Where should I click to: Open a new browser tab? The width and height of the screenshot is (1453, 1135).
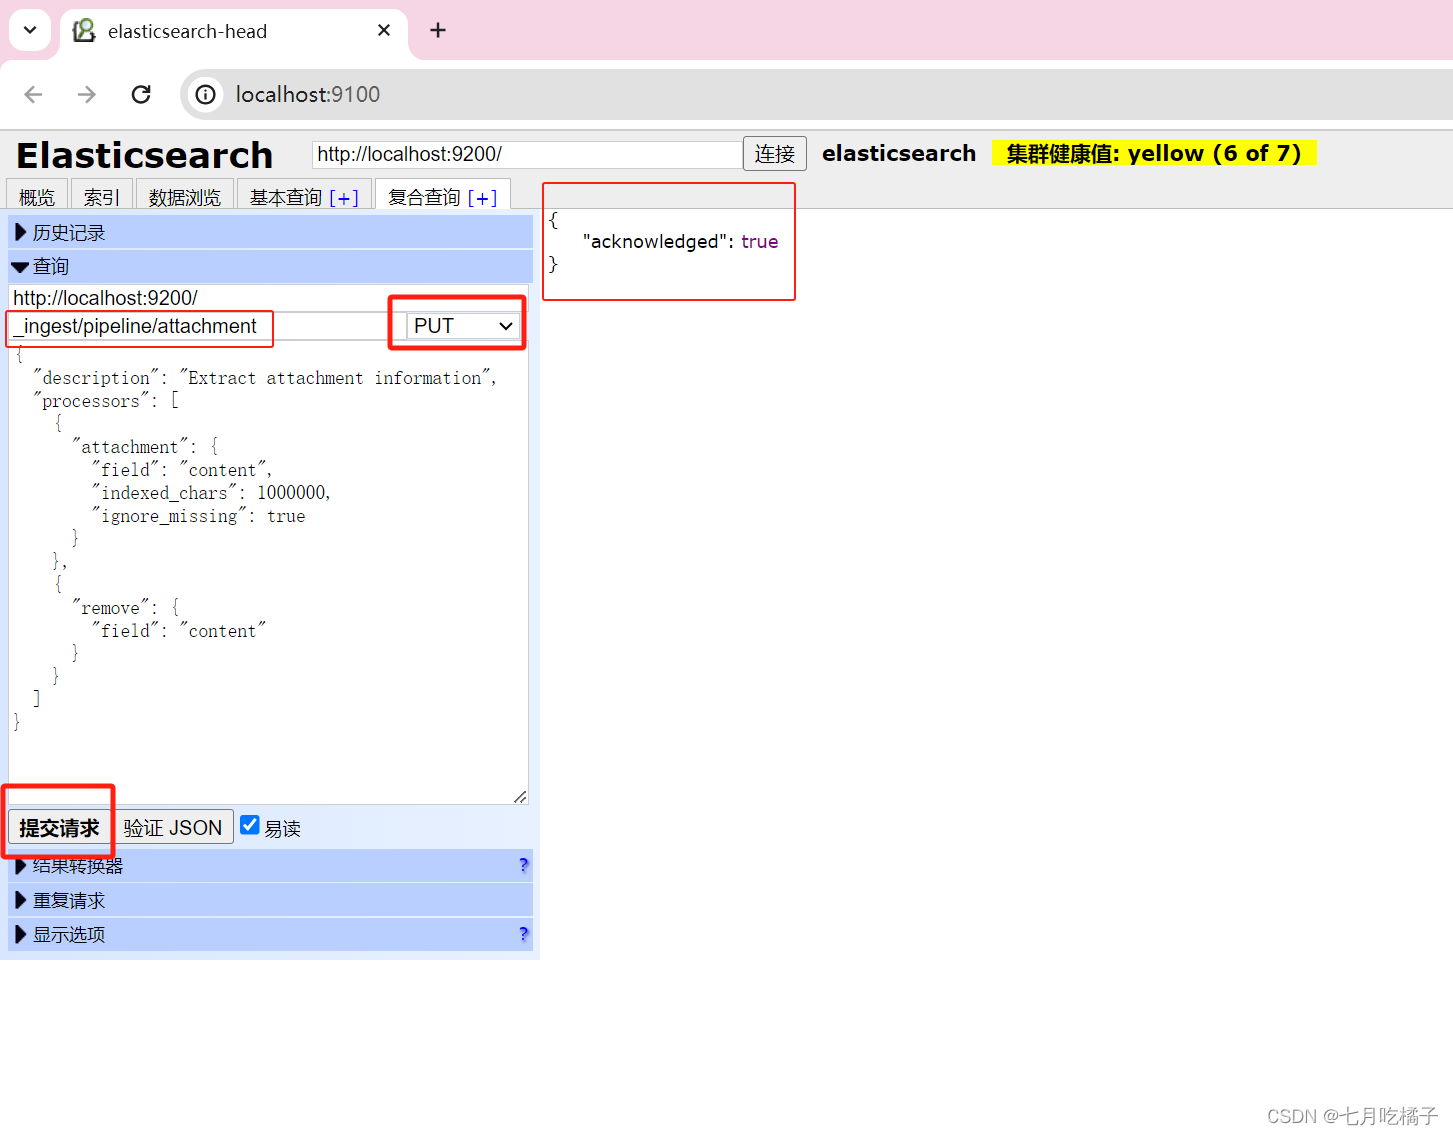pos(438,30)
